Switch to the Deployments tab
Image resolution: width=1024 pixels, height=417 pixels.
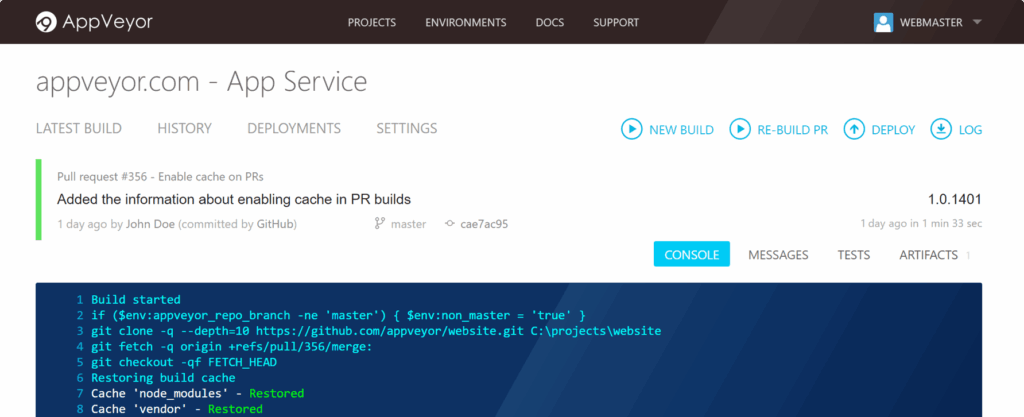294,129
